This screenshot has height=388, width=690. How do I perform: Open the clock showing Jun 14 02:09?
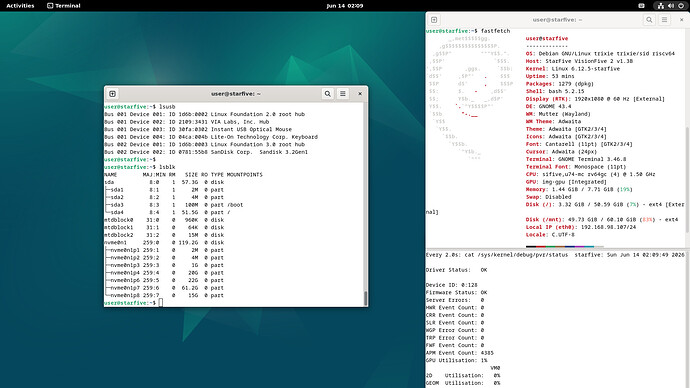tap(345, 6)
